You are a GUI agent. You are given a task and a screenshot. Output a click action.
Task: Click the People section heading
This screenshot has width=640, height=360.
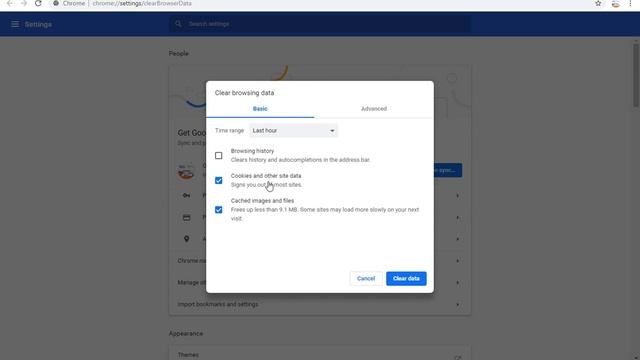coord(179,53)
